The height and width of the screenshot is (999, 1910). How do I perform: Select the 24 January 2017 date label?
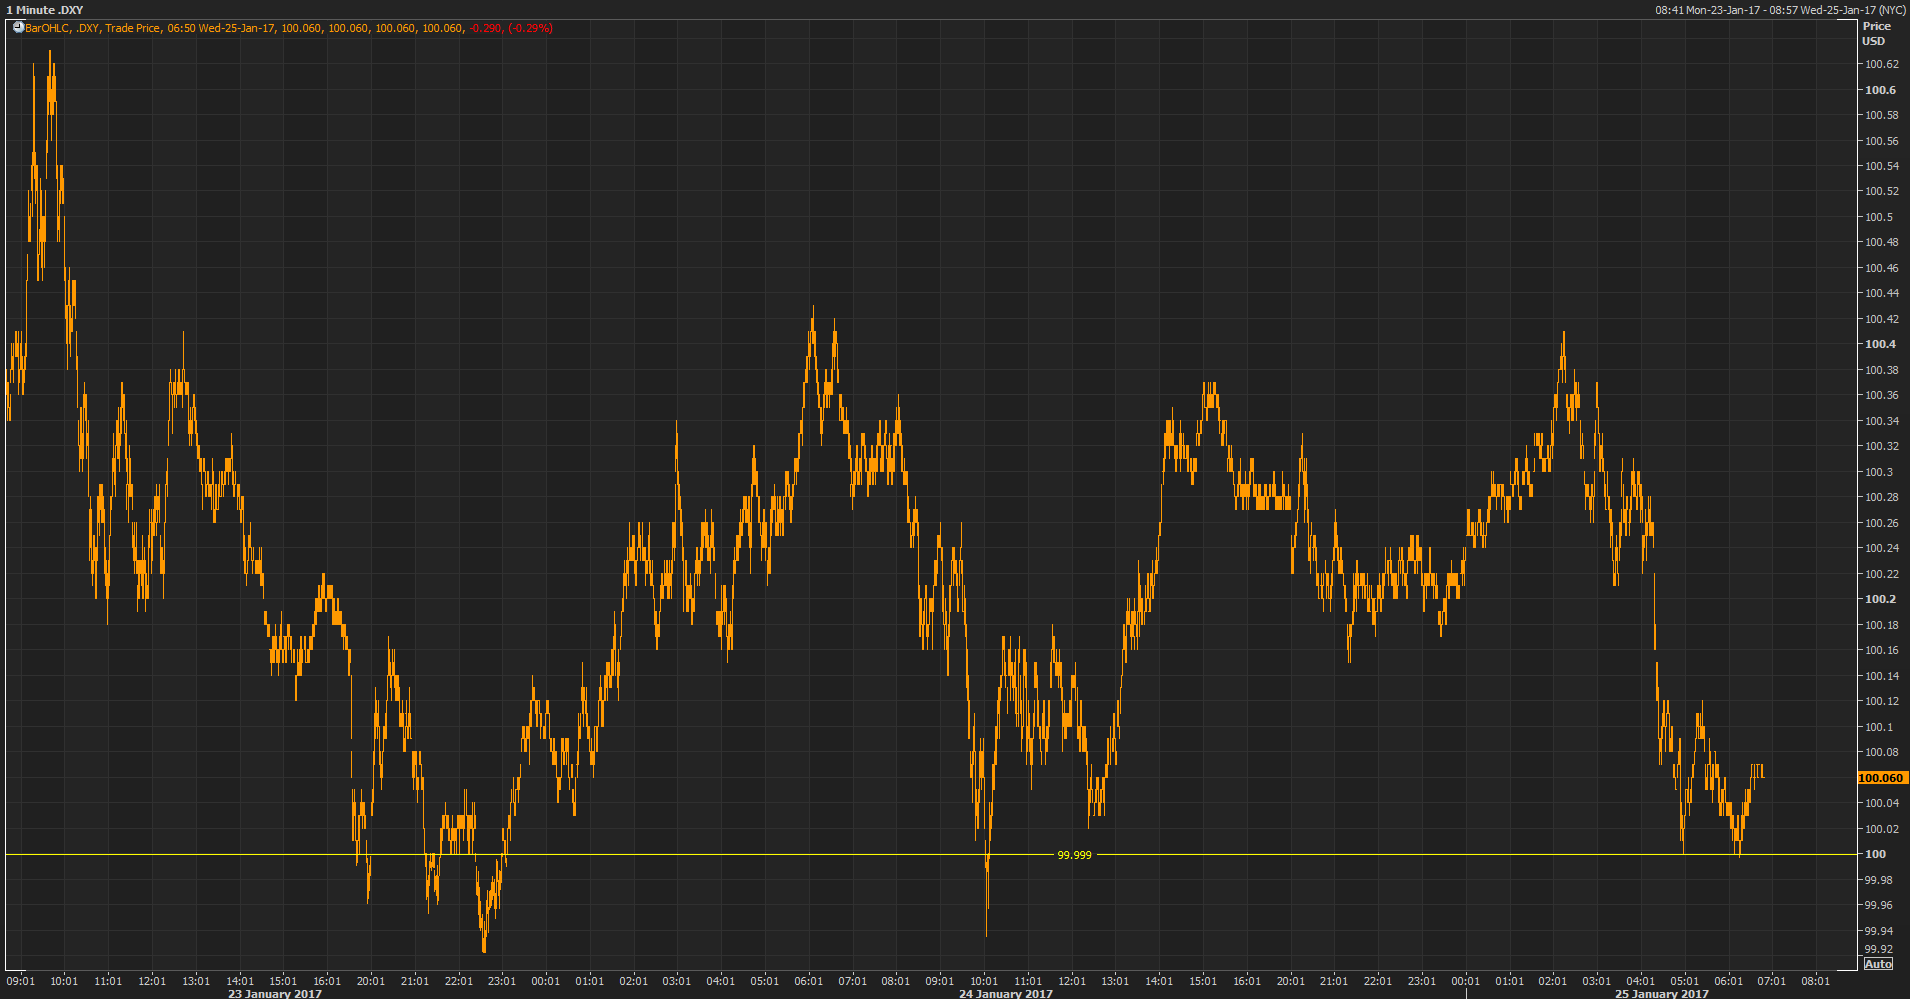click(x=1005, y=994)
